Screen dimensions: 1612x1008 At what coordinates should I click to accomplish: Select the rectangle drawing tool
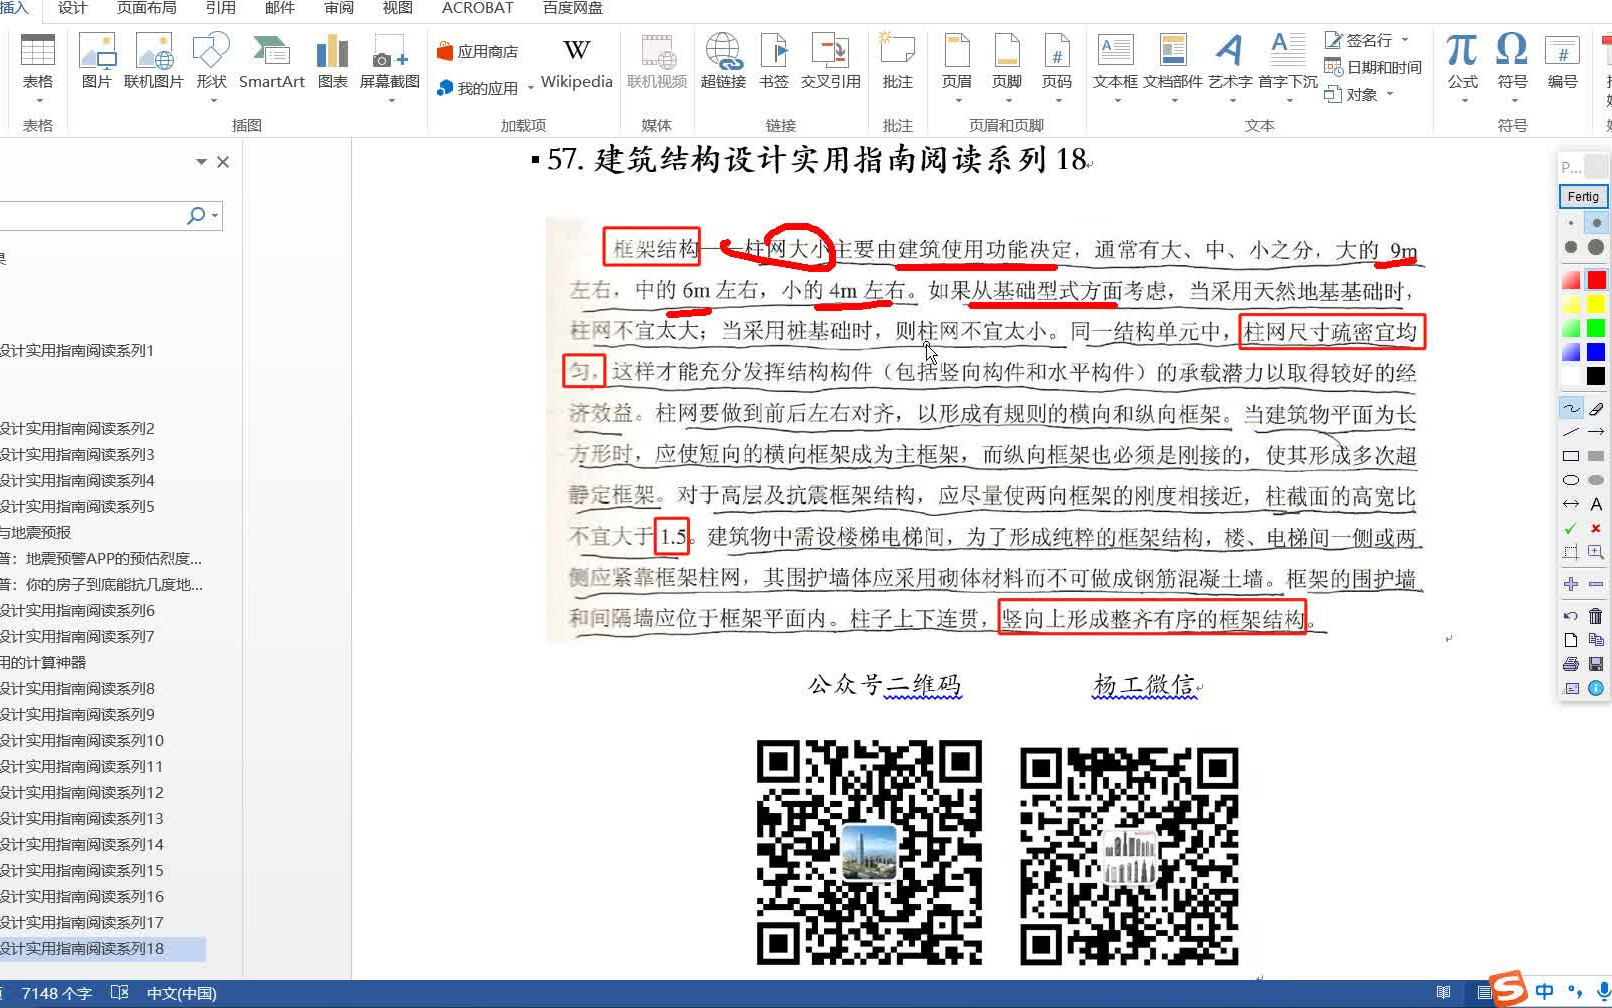(x=1571, y=455)
